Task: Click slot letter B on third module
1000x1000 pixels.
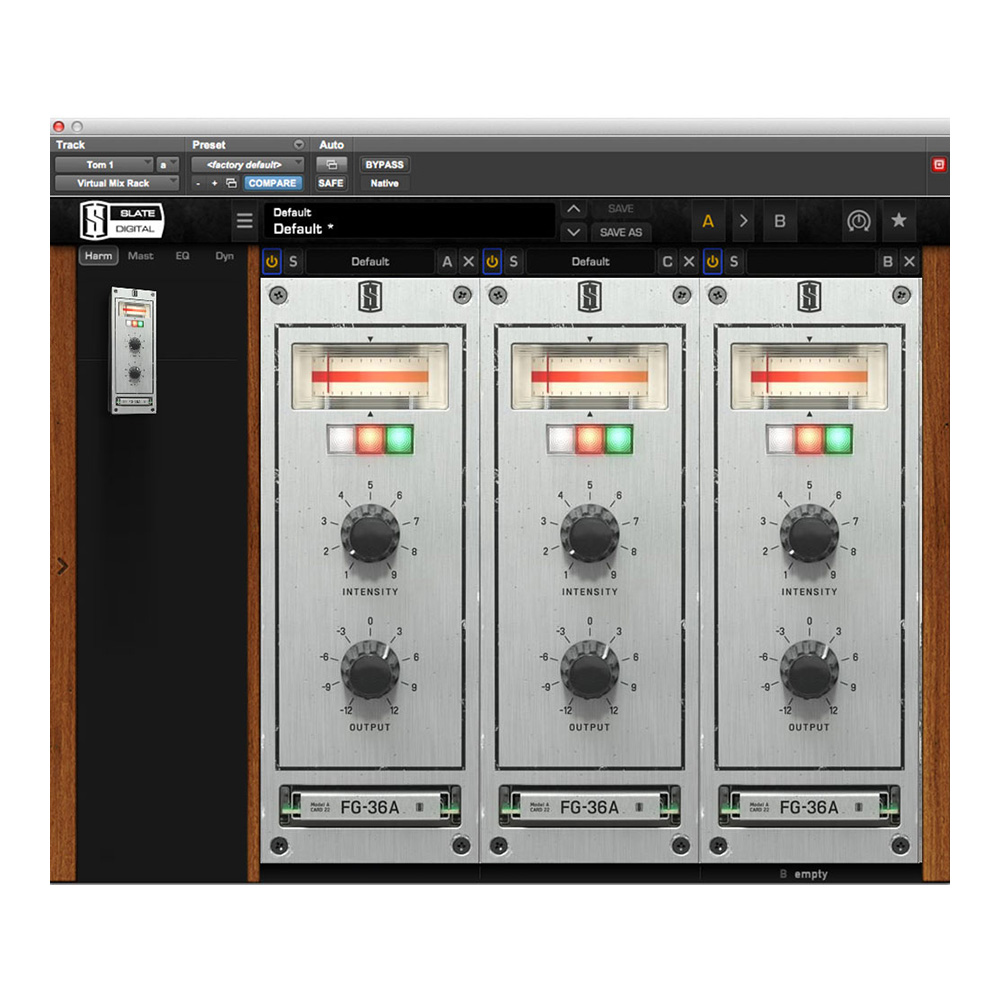Action: 887,261
